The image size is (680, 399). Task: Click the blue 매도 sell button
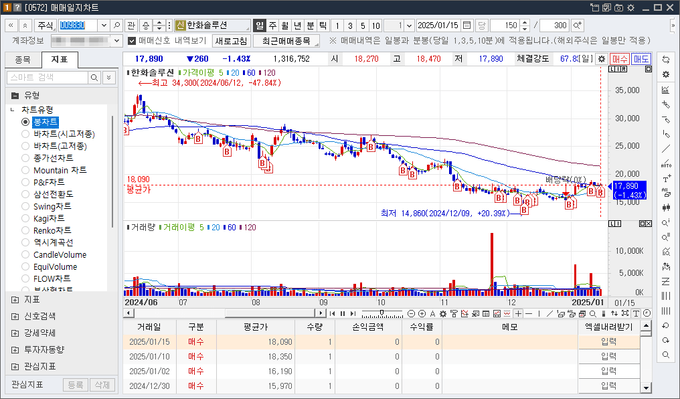point(641,59)
